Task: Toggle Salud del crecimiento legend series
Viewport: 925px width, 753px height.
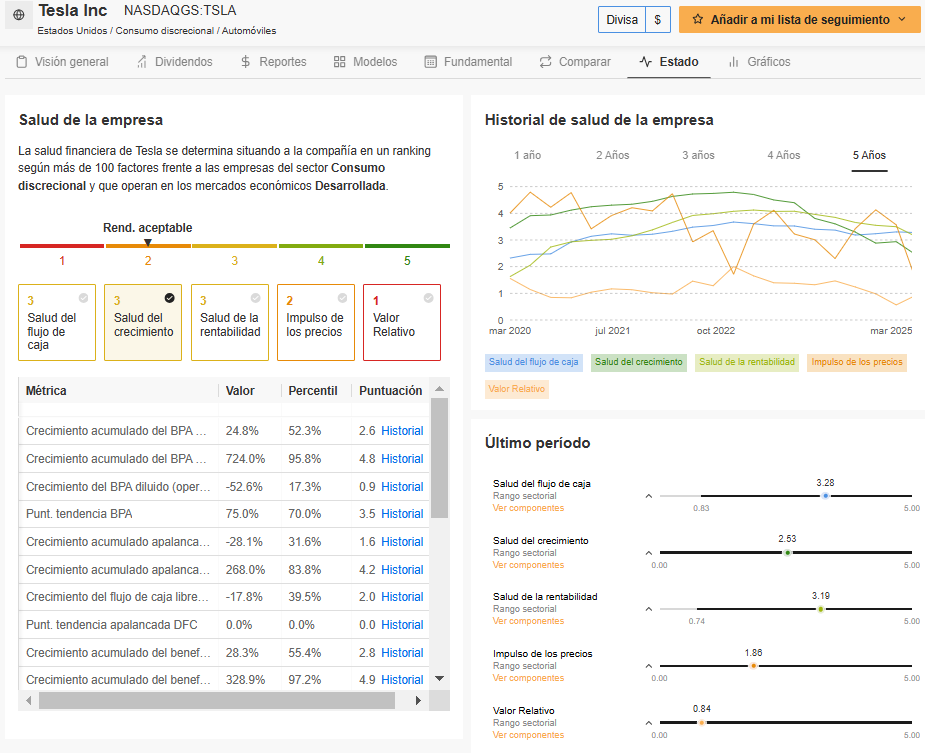Action: click(639, 362)
